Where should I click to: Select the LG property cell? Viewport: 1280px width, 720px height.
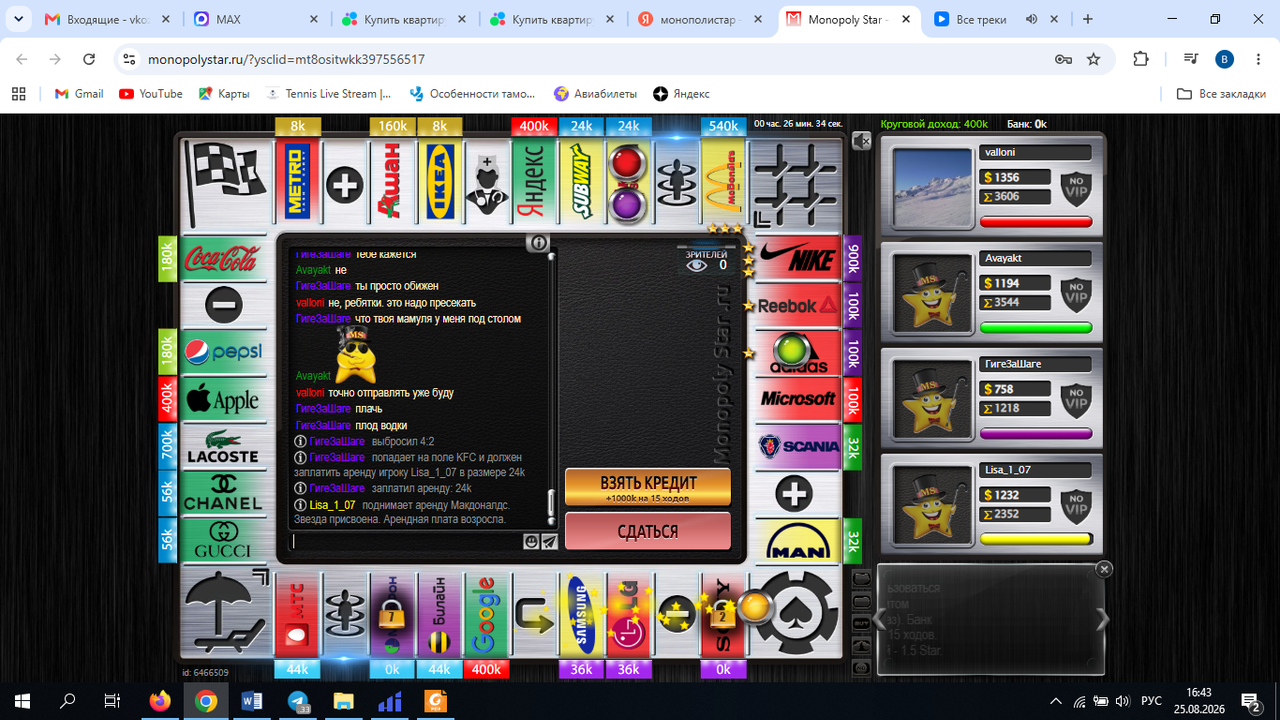point(628,614)
